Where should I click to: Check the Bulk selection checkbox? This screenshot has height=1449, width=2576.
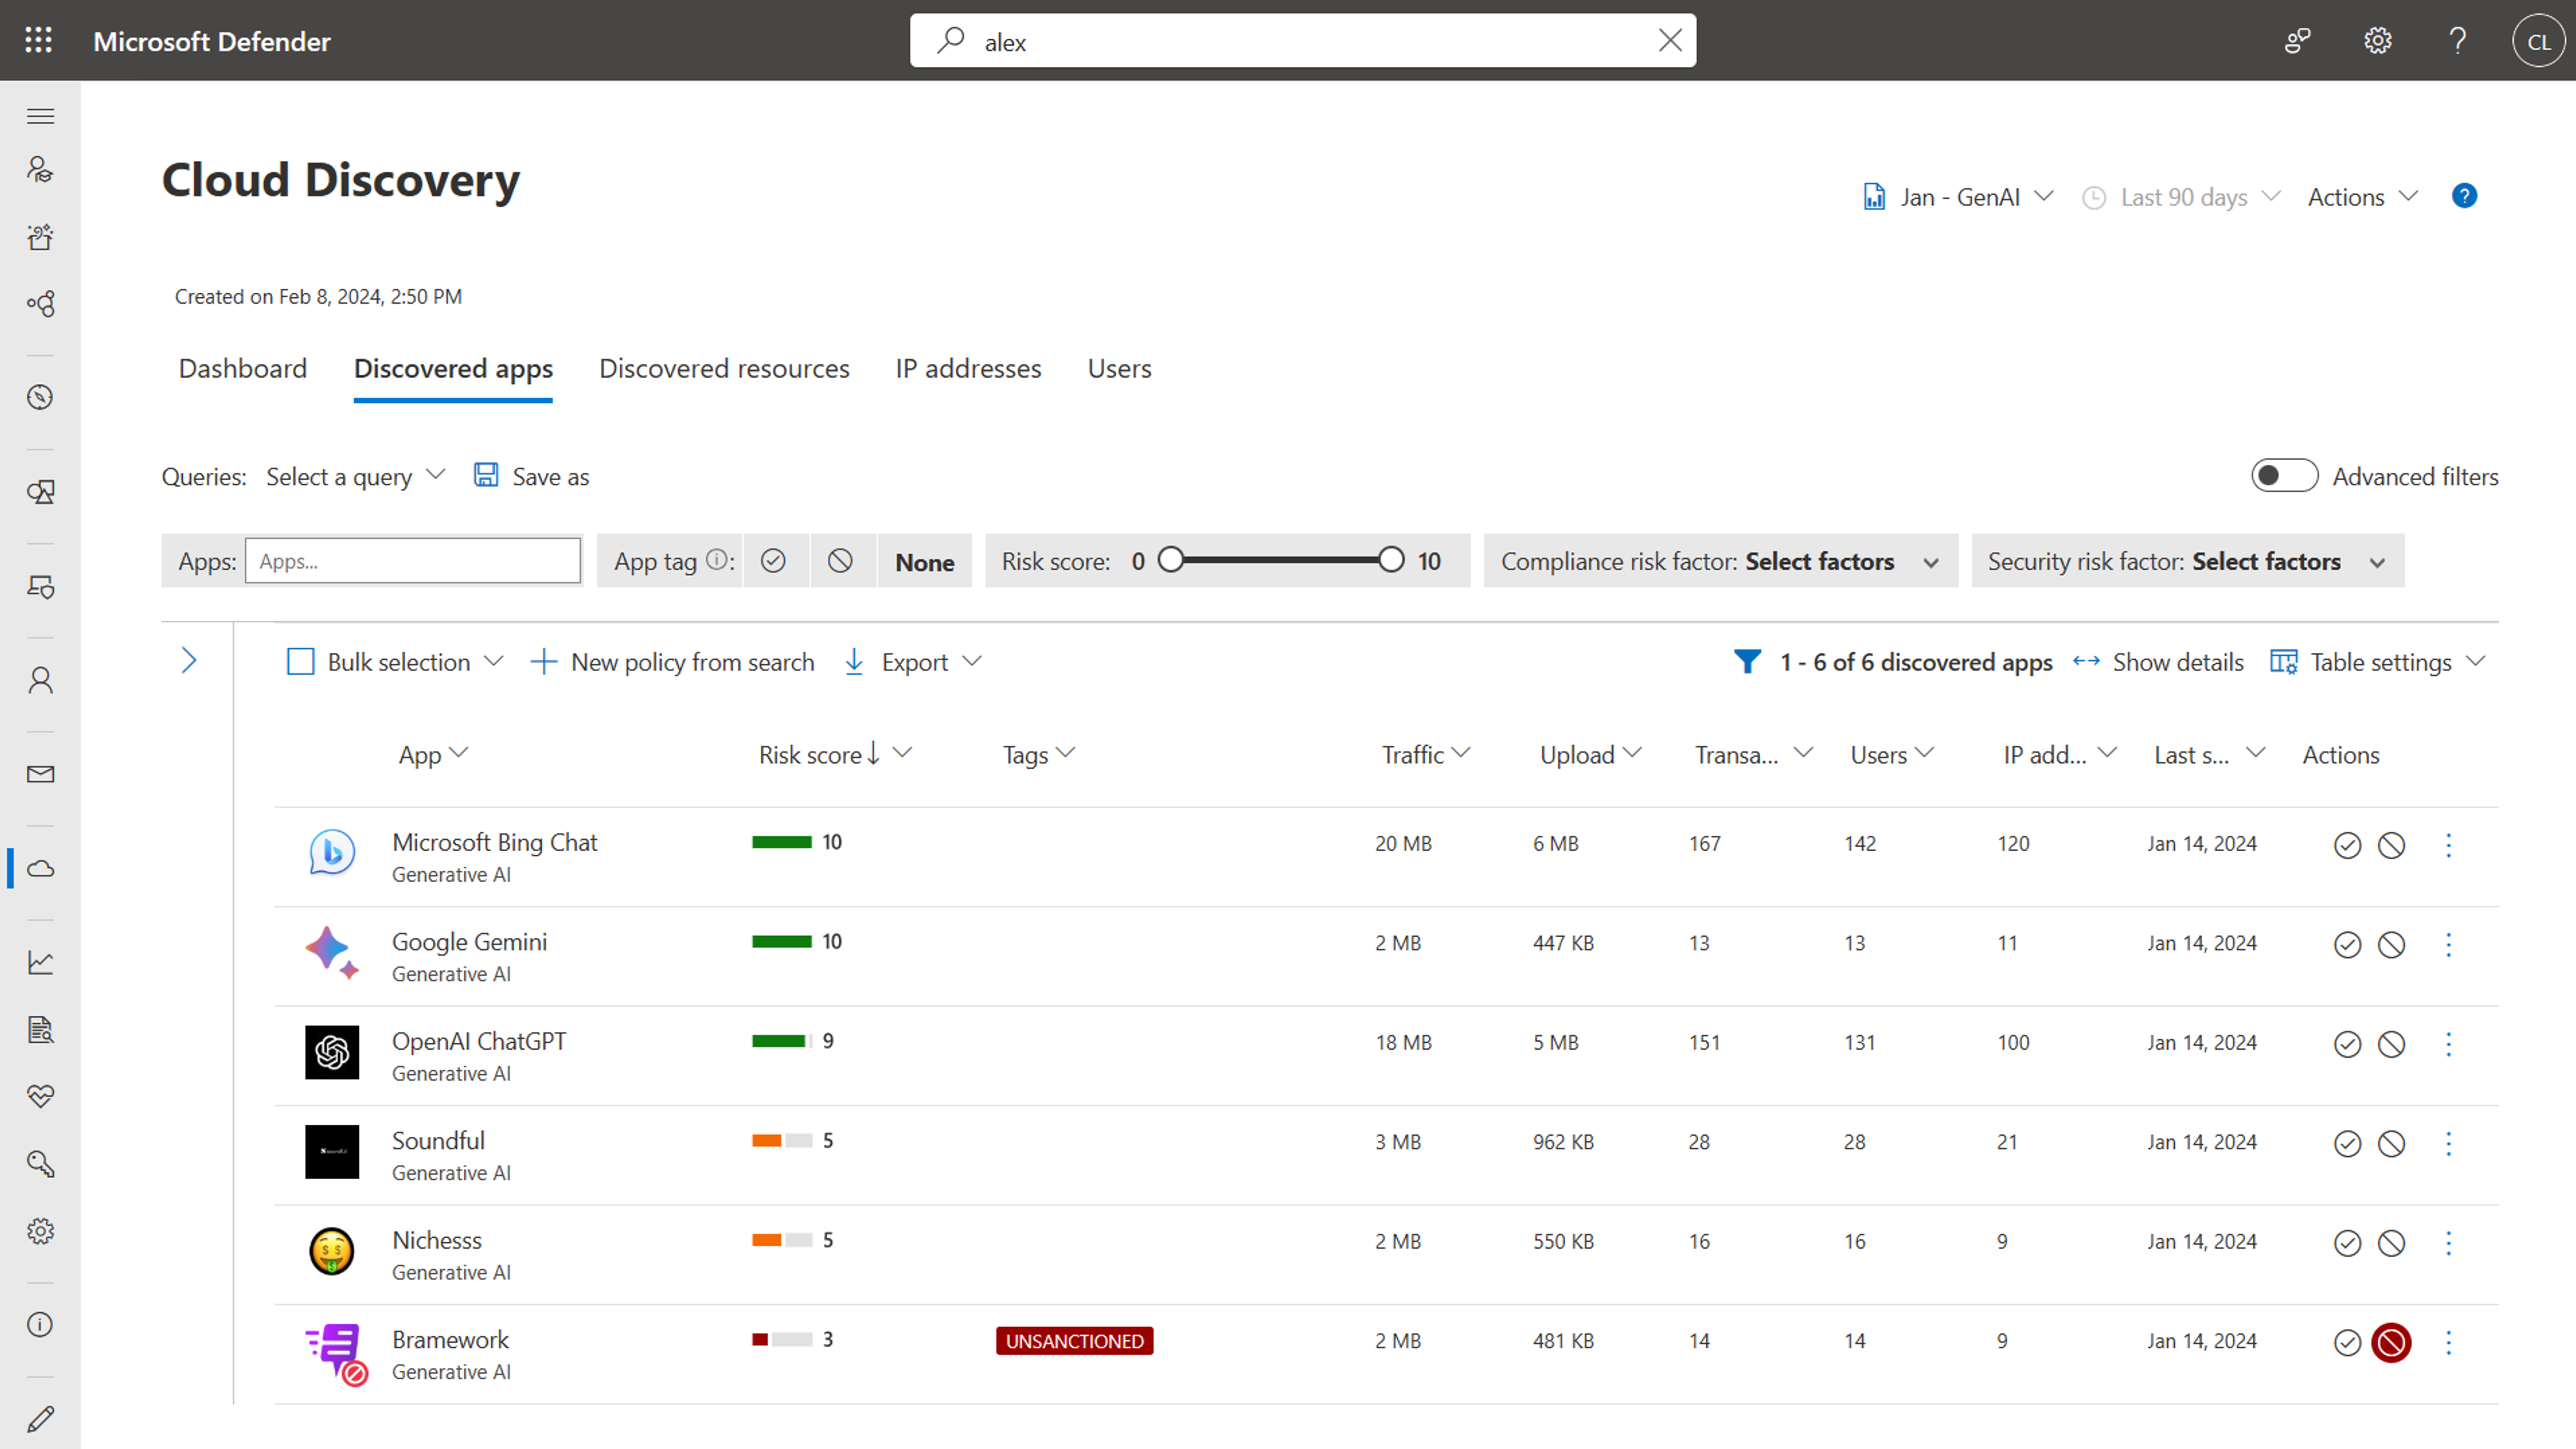click(300, 661)
